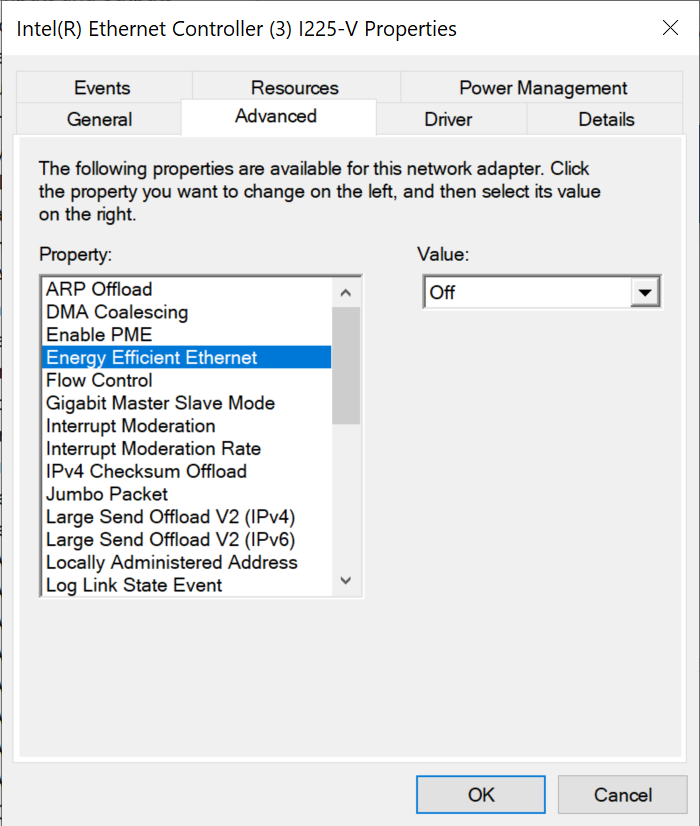Click the Cancel button
The image size is (700, 826).
point(622,795)
